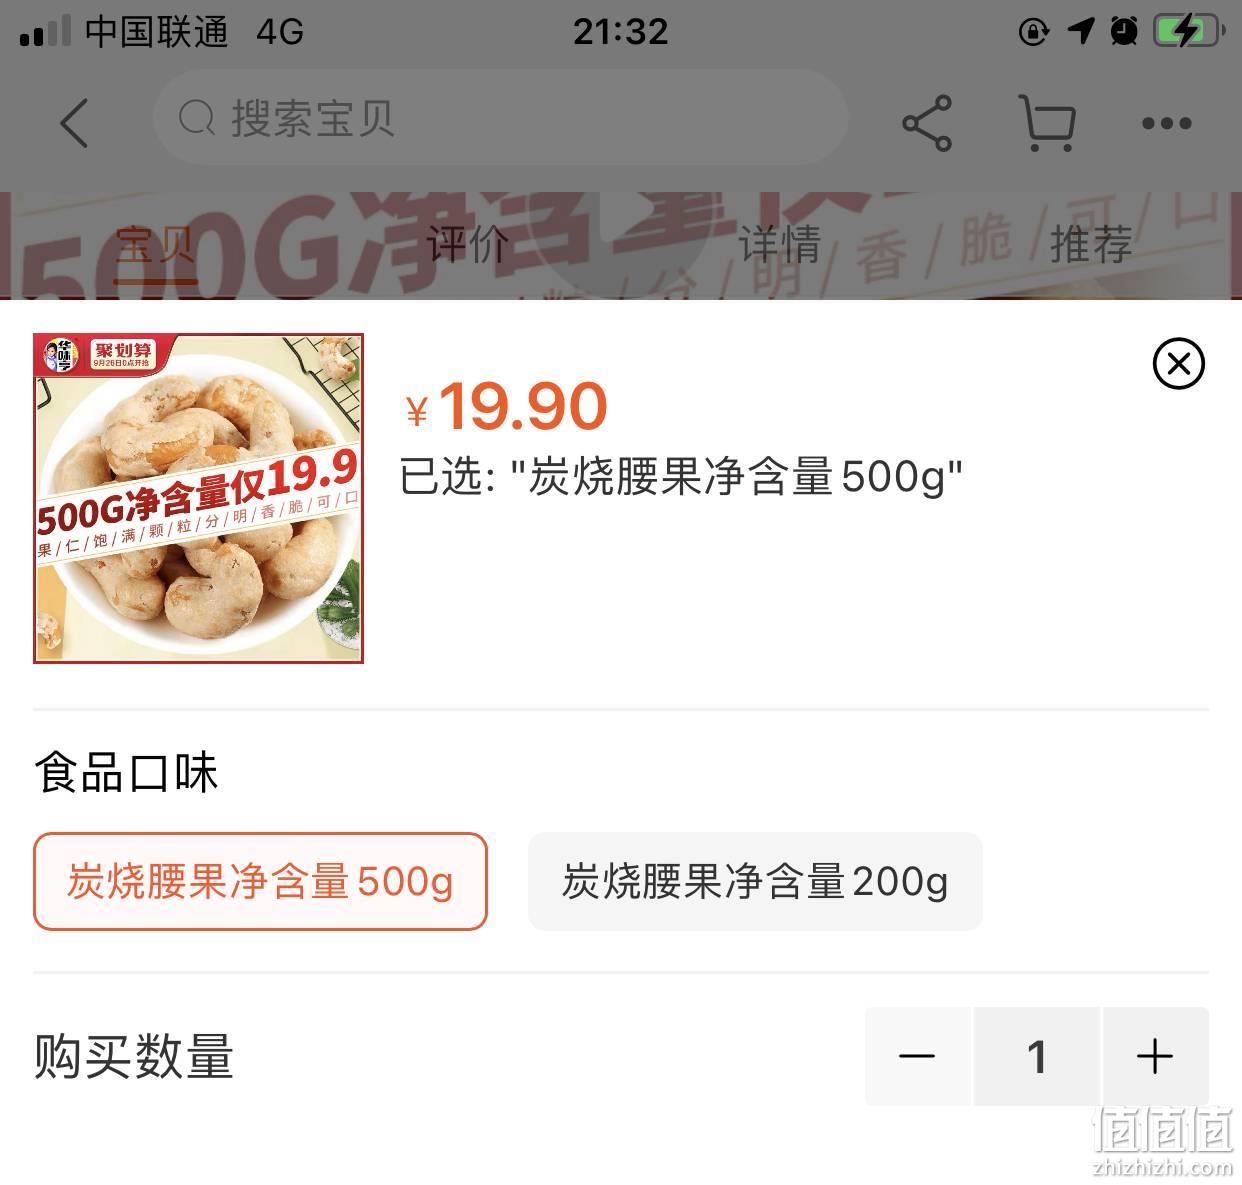Tap the battery charging status icon
Screen dimensions: 1242x1185
[x=1189, y=31]
